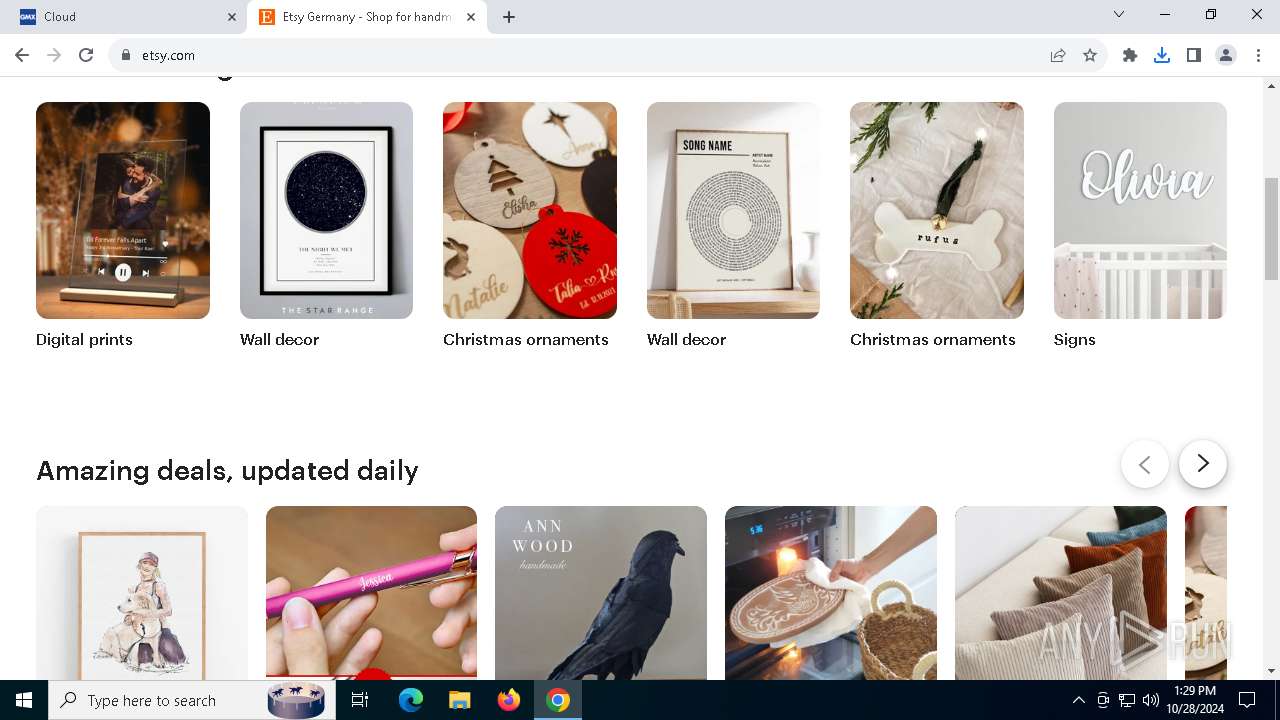This screenshot has height=720, width=1280.
Task: Open a new browser tab
Action: (509, 17)
